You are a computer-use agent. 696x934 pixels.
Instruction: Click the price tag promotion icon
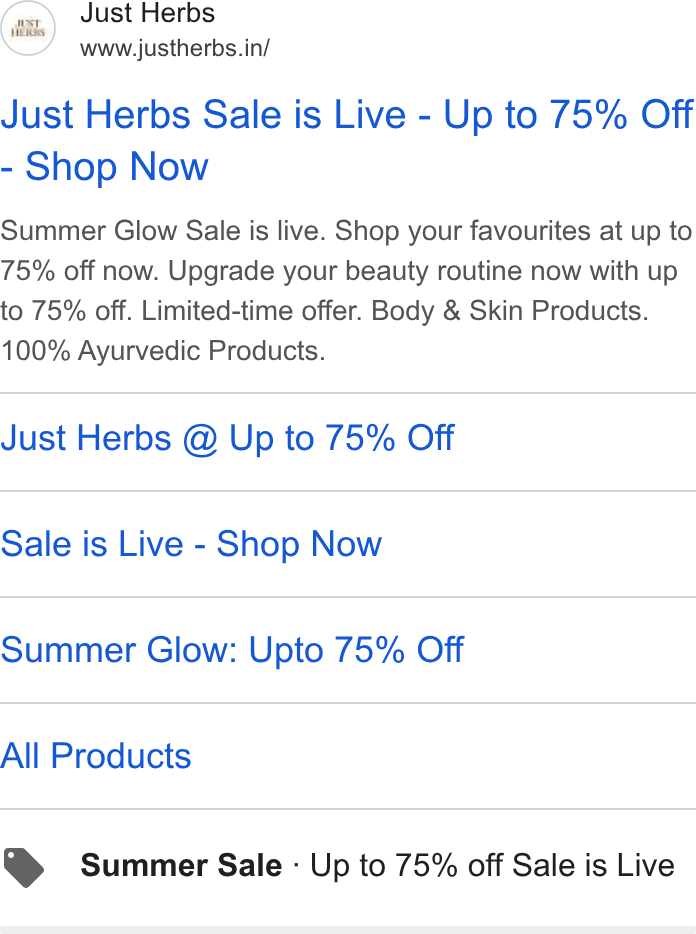click(x=23, y=867)
